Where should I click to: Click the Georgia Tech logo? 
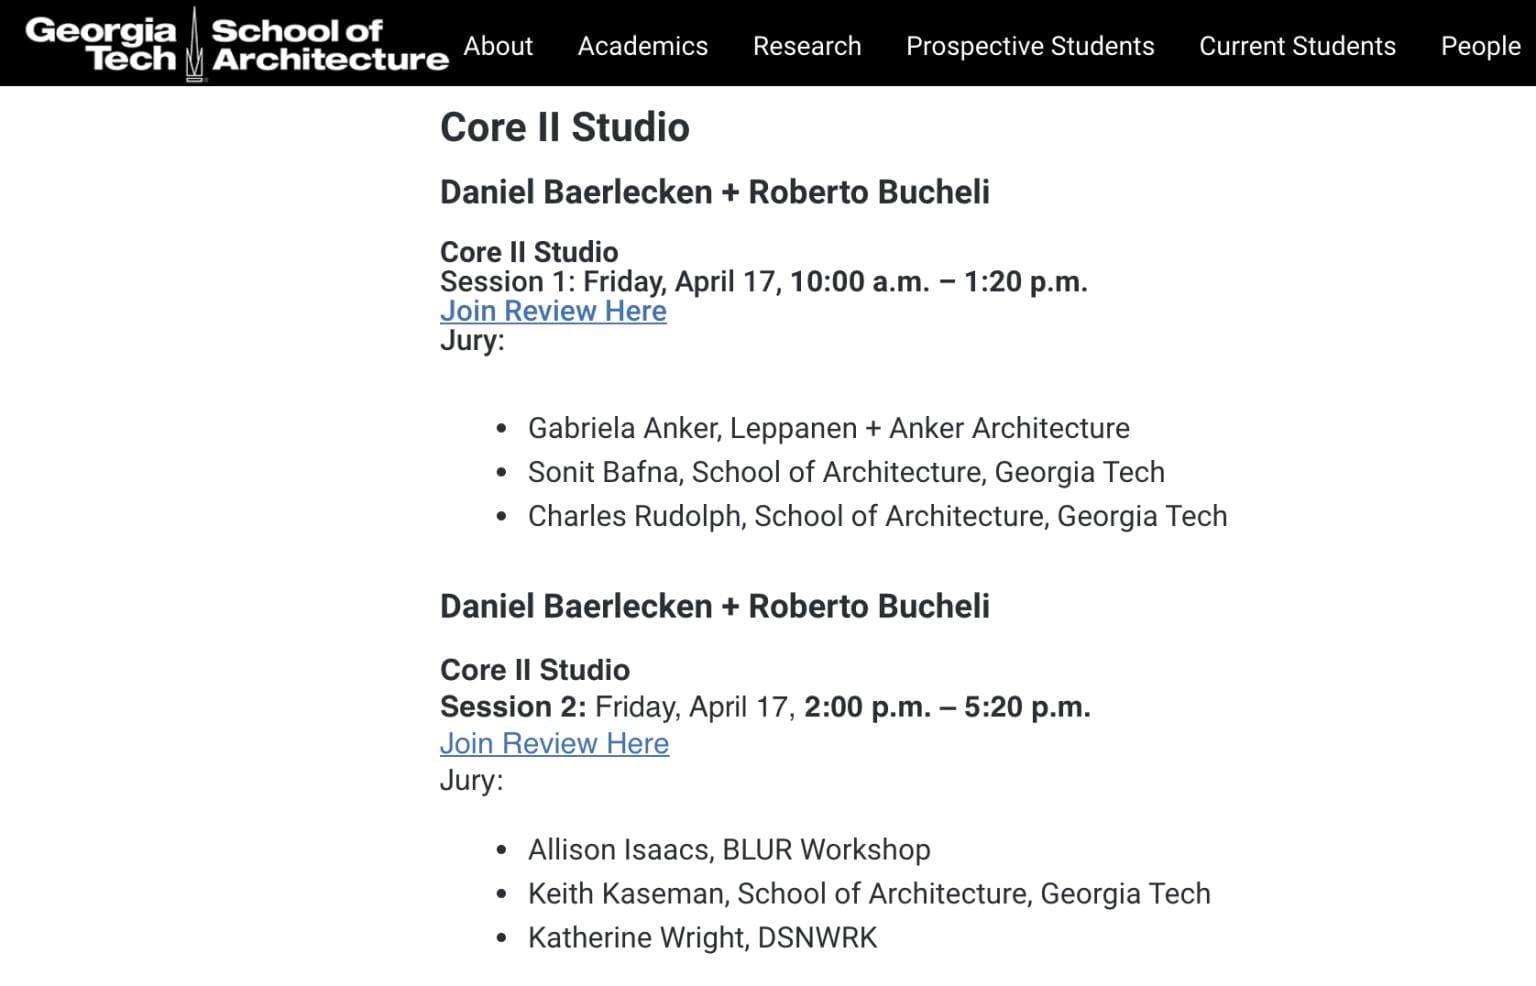click(x=100, y=44)
